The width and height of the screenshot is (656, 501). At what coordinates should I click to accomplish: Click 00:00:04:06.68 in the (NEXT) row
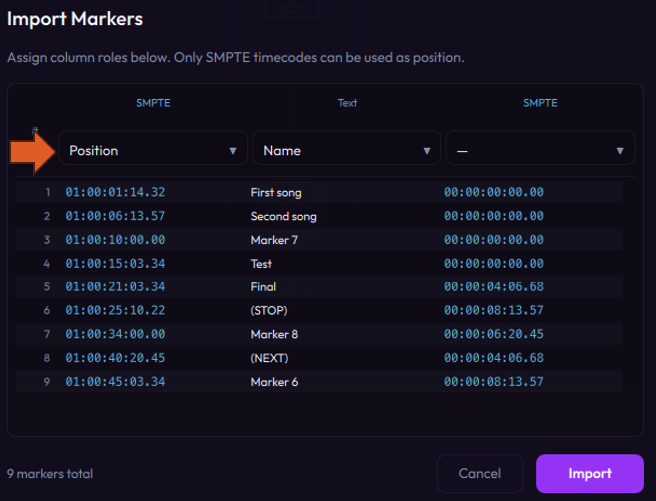click(x=494, y=358)
